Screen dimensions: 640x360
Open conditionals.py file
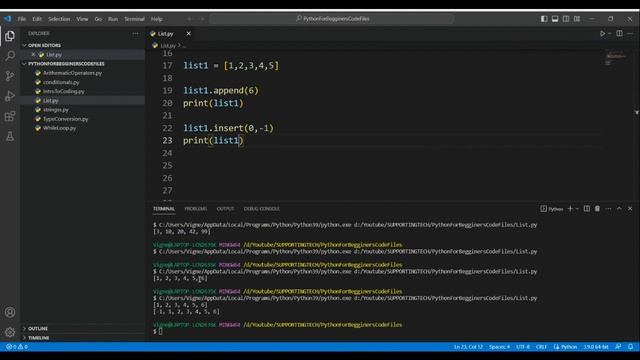(61, 82)
